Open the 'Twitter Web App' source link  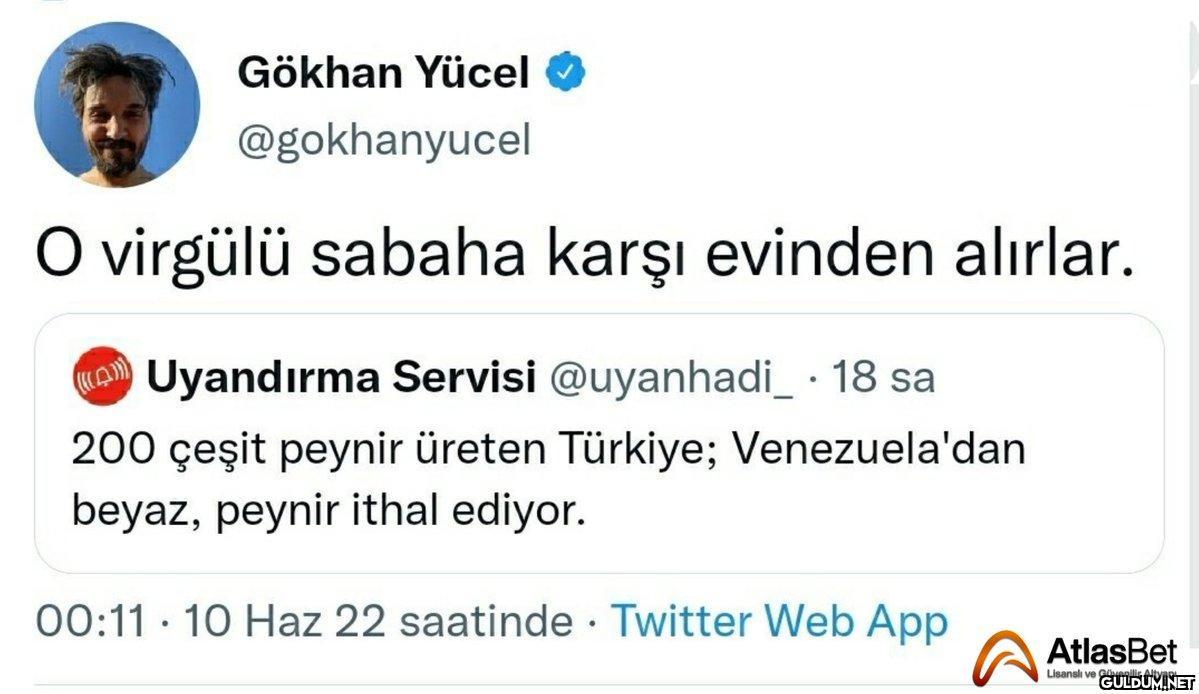(x=779, y=622)
